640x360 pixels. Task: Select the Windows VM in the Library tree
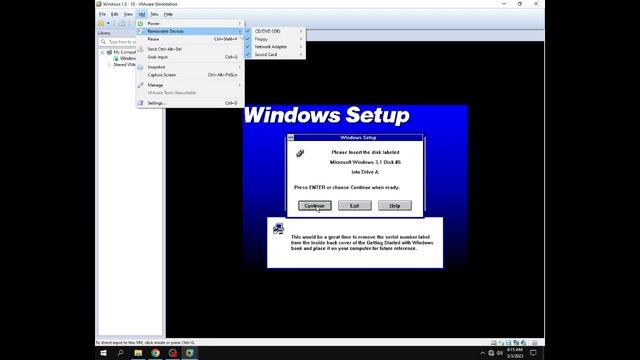[x=125, y=58]
